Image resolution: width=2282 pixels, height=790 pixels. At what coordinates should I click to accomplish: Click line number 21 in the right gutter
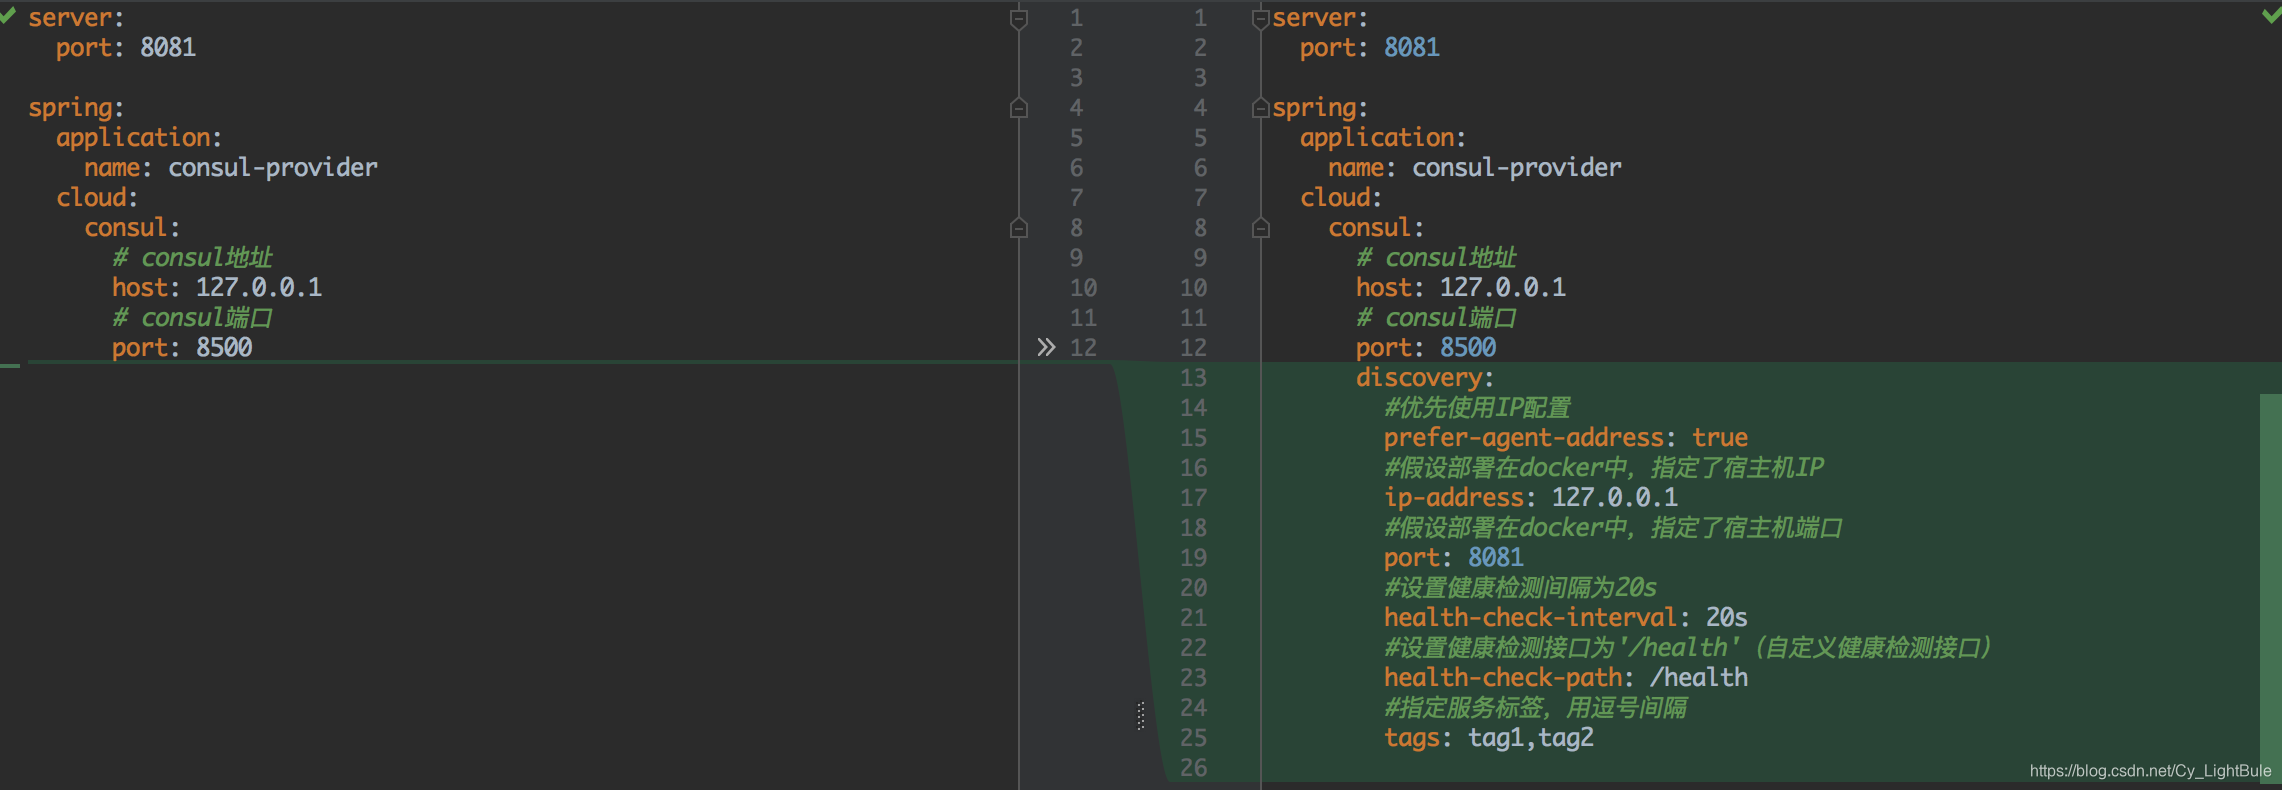[1194, 618]
